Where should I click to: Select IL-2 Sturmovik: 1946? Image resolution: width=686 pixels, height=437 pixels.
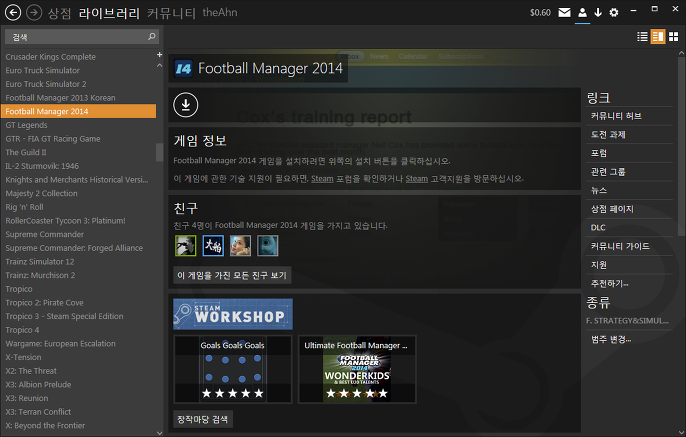pos(42,166)
